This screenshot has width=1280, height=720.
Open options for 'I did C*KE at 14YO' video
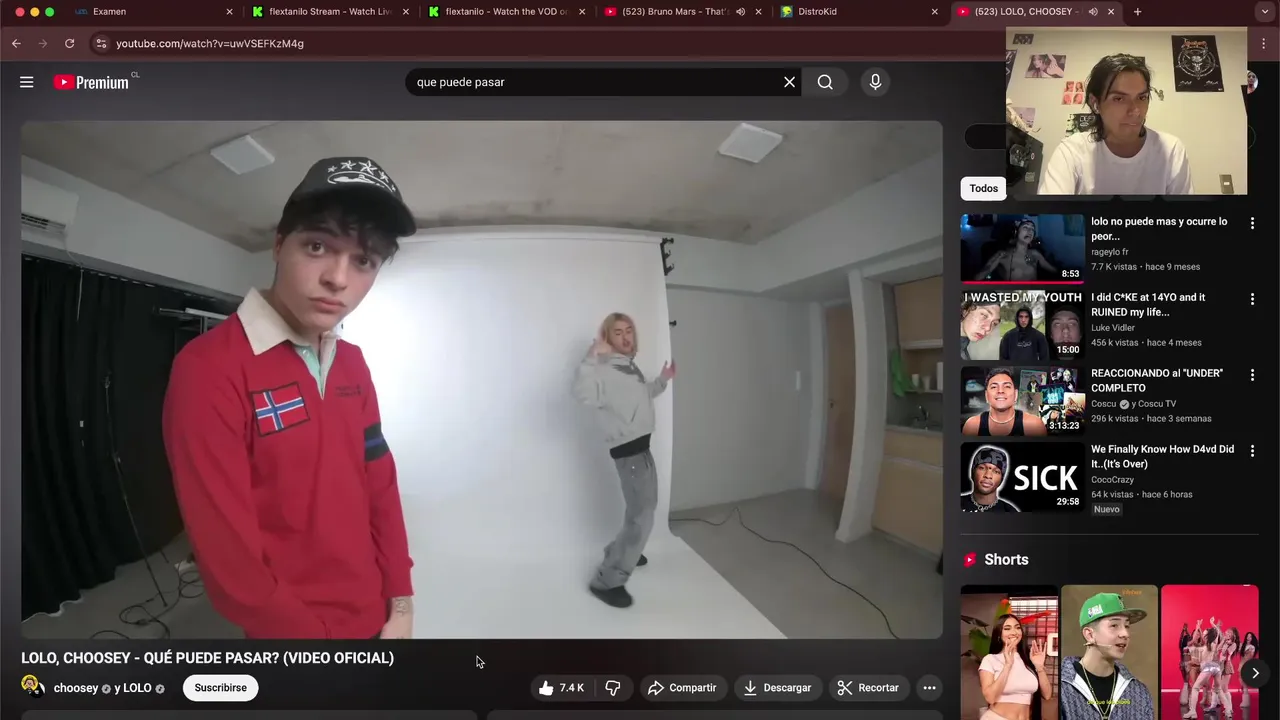1252,299
